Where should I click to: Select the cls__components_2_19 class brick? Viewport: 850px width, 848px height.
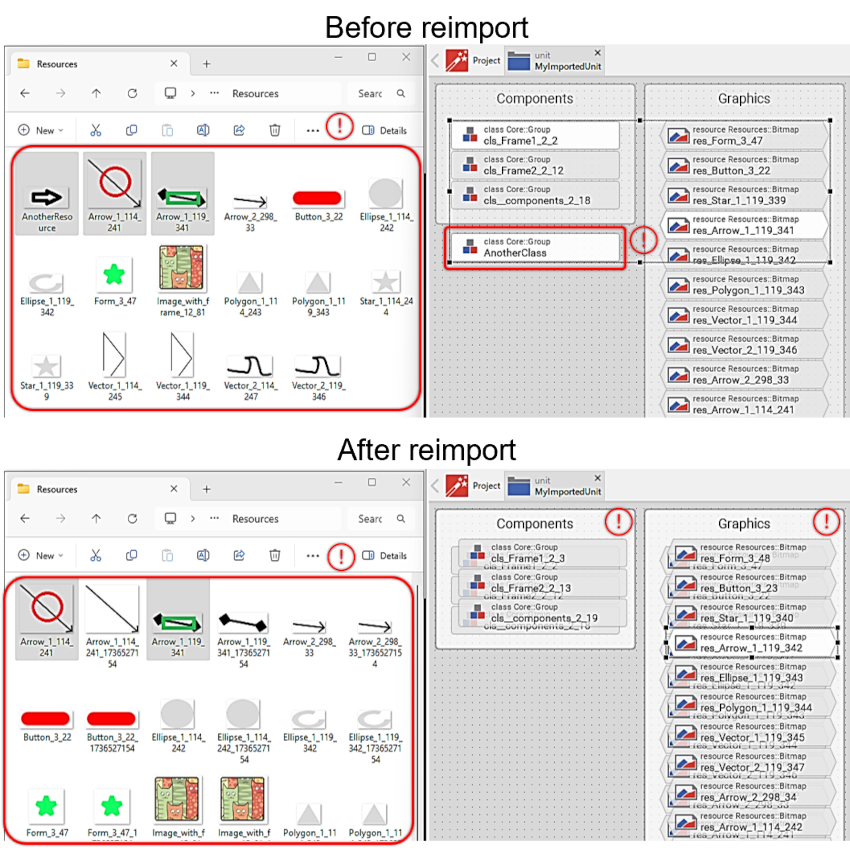(542, 613)
